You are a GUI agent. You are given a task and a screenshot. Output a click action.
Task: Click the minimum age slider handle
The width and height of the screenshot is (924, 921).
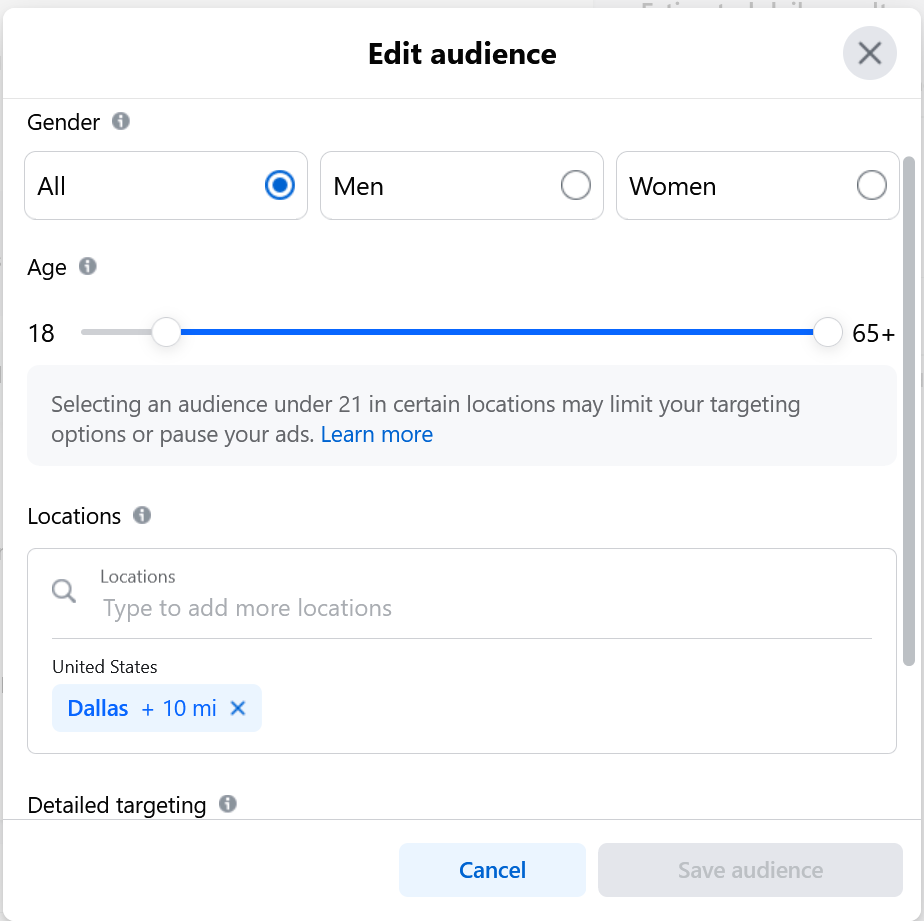point(166,332)
